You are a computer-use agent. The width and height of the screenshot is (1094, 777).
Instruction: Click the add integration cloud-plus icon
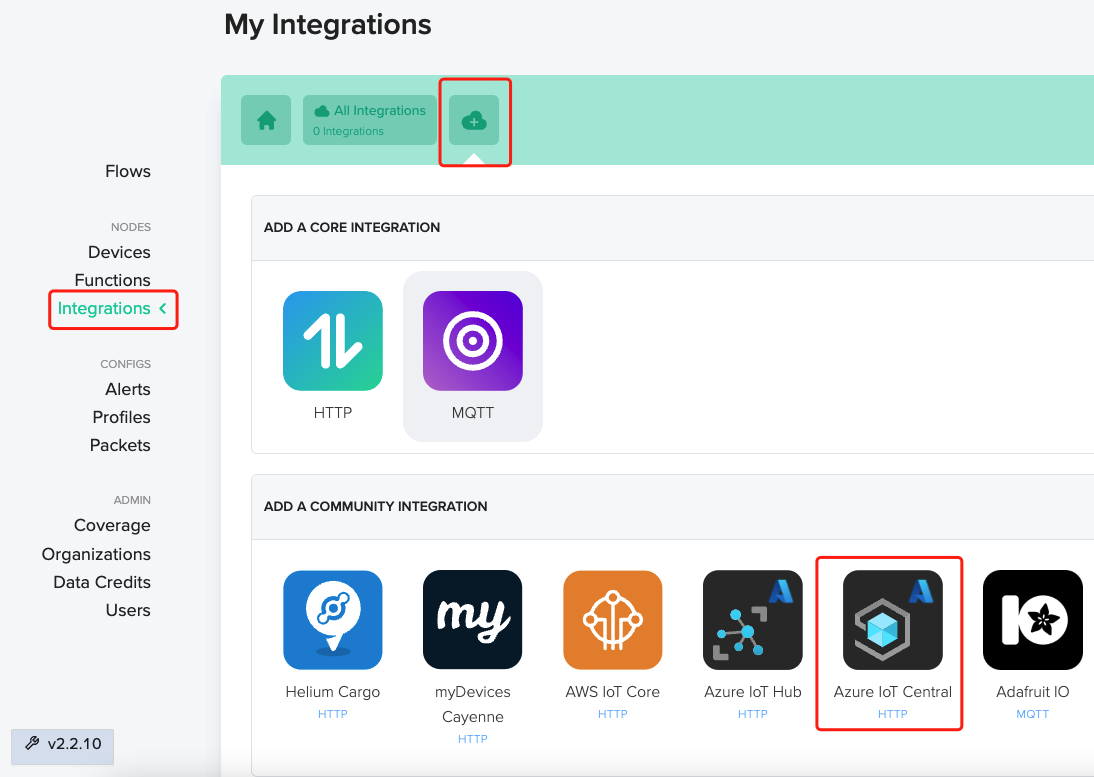coord(474,120)
